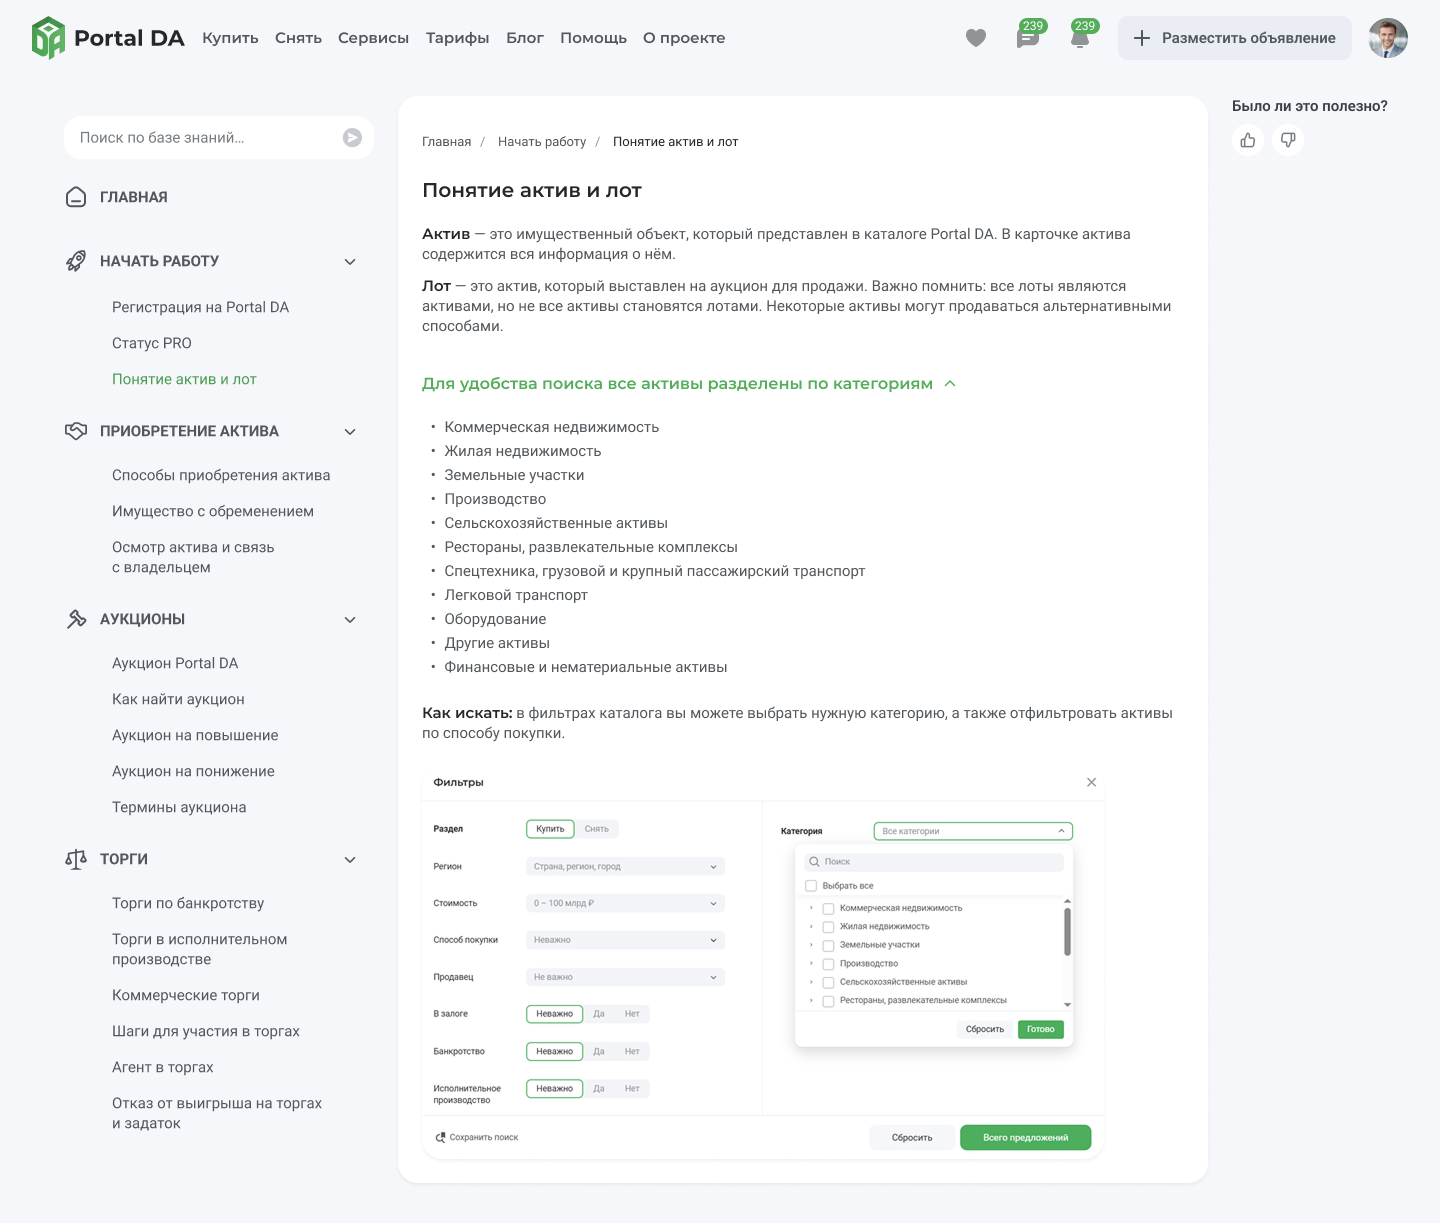Go home via Portal DA logo
Screen dimensions: 1440x1223
[108, 38]
